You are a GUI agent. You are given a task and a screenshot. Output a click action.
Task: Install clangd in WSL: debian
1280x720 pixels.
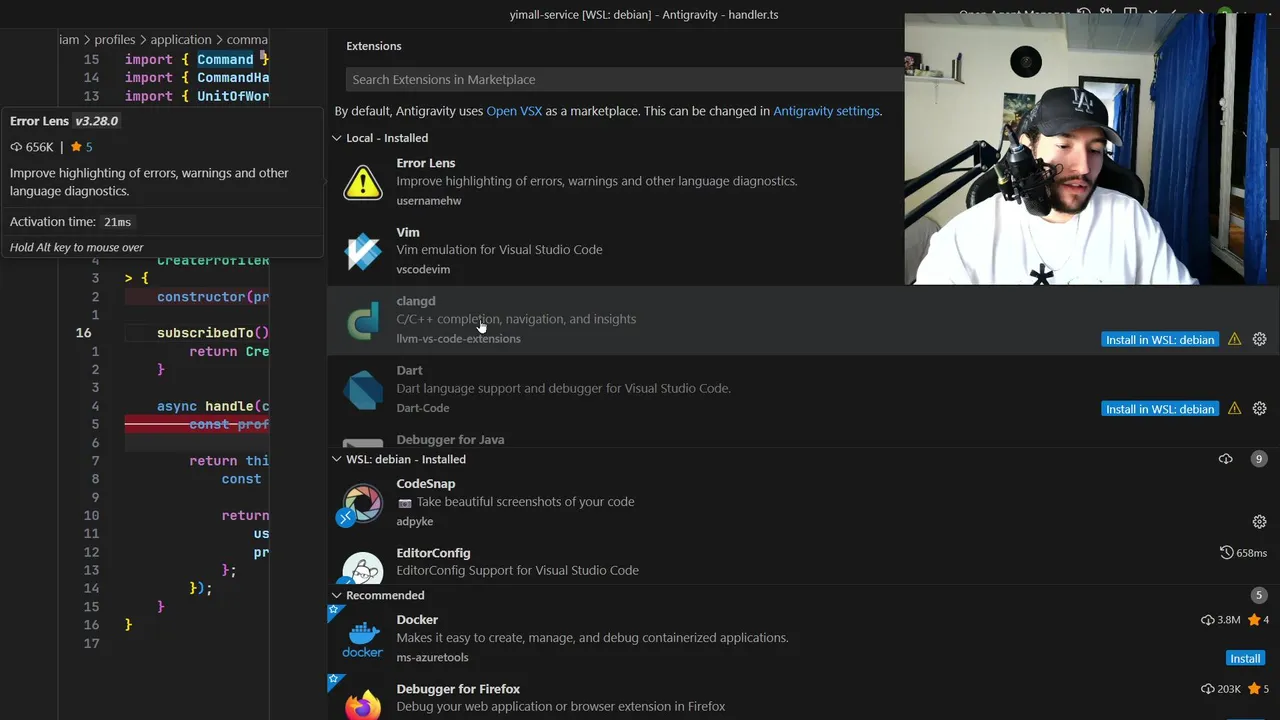(x=1160, y=340)
